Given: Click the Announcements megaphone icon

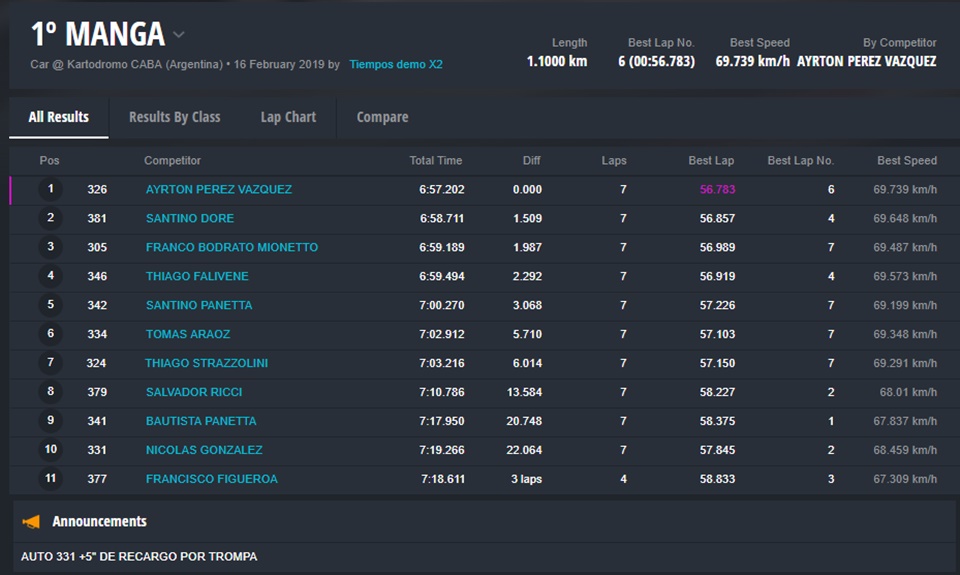Looking at the screenshot, I should click(x=32, y=521).
